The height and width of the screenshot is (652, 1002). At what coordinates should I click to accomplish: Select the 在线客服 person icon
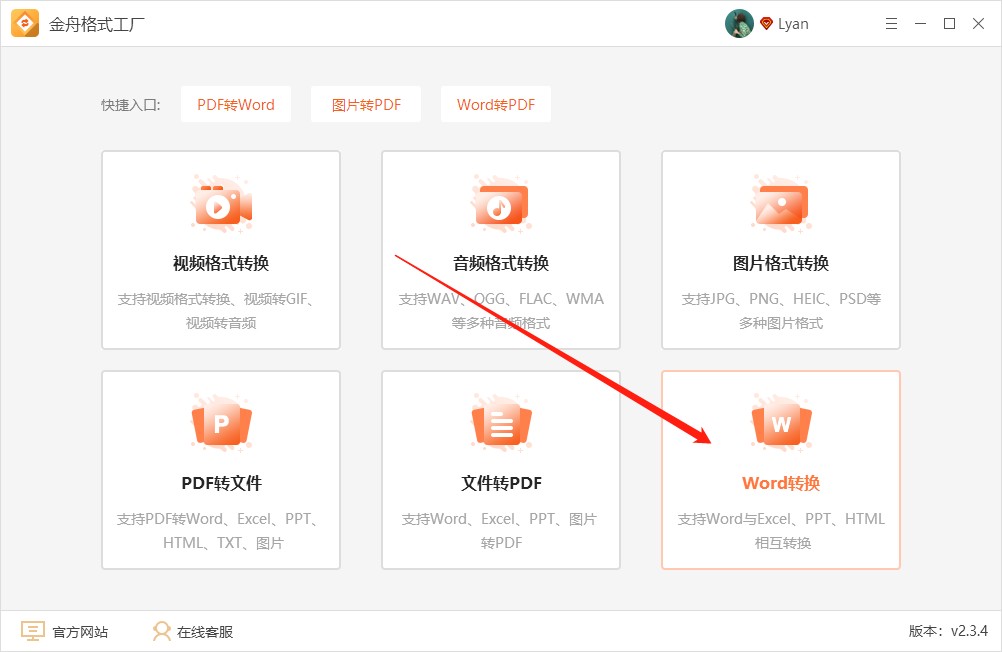coord(160,630)
